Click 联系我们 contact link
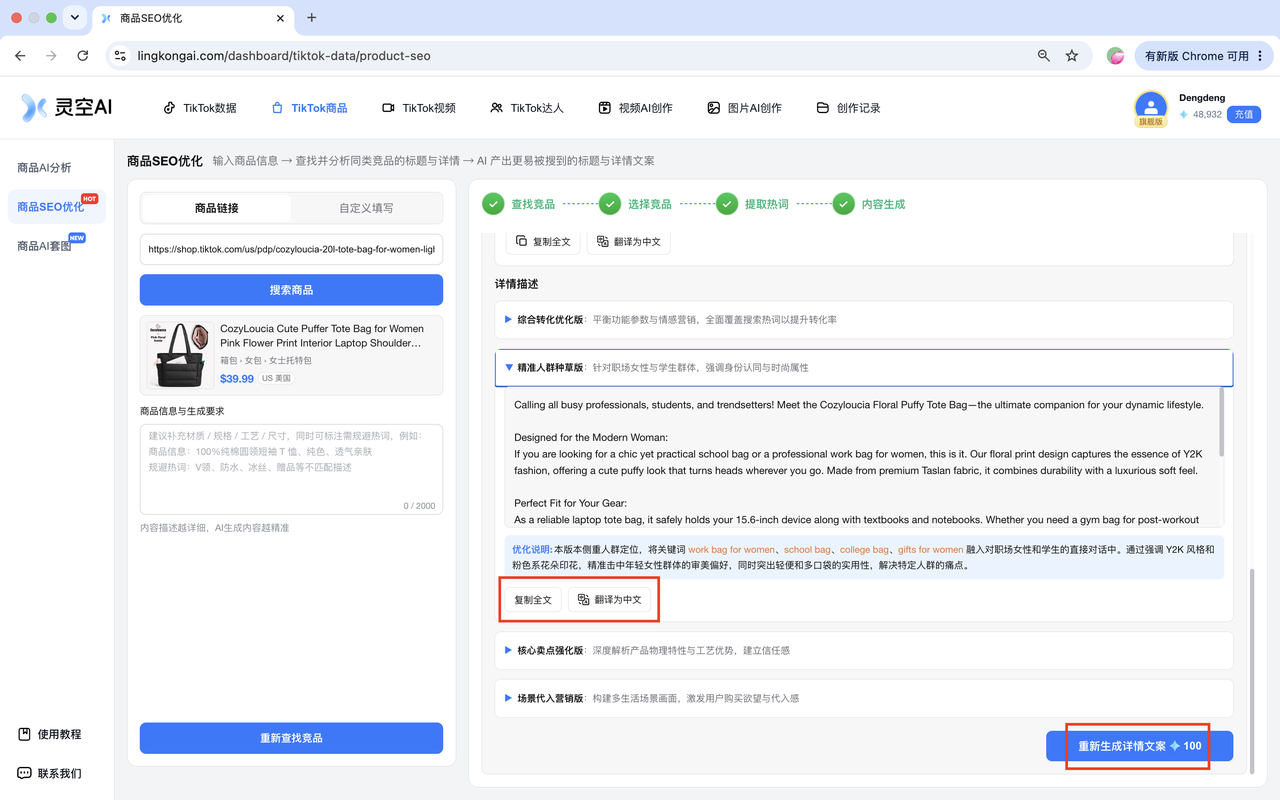 point(50,773)
